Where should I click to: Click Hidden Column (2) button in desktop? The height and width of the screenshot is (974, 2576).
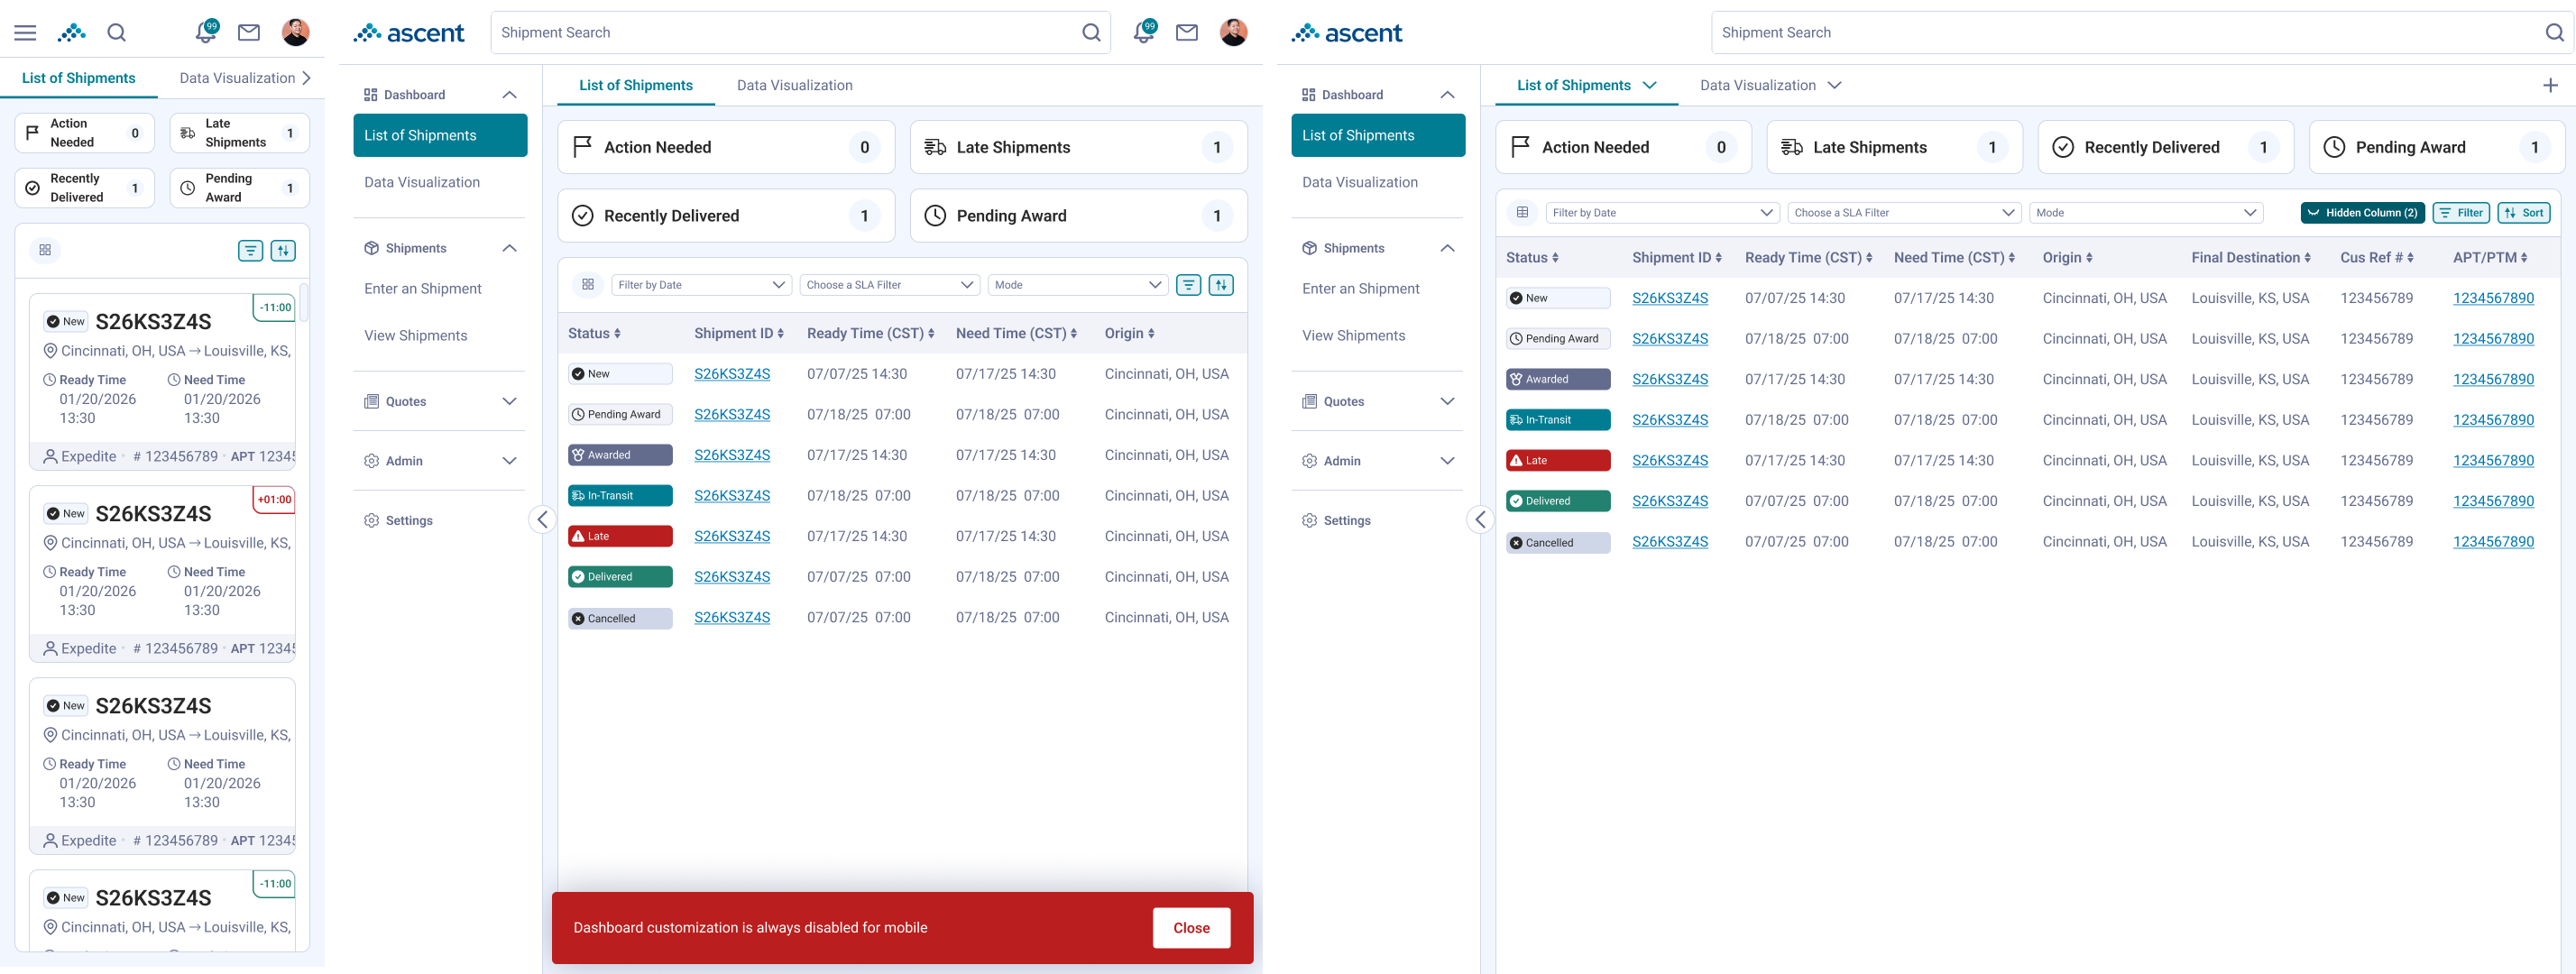(x=2362, y=212)
